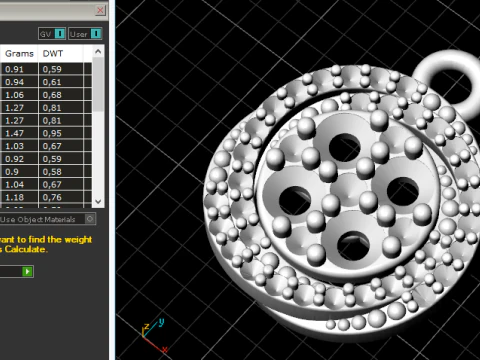The image size is (480, 360).
Task: Select the 0.94 Grams cell
Action: [x=19, y=82]
